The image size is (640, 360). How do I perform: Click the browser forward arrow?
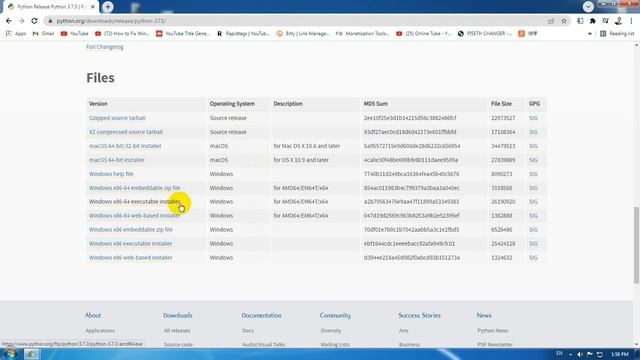coord(22,21)
